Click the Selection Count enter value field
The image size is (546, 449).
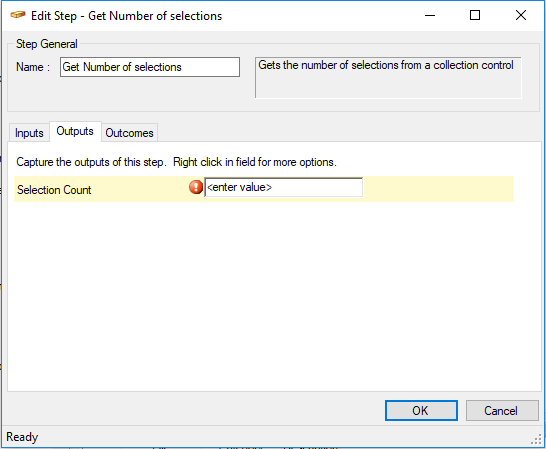(283, 187)
